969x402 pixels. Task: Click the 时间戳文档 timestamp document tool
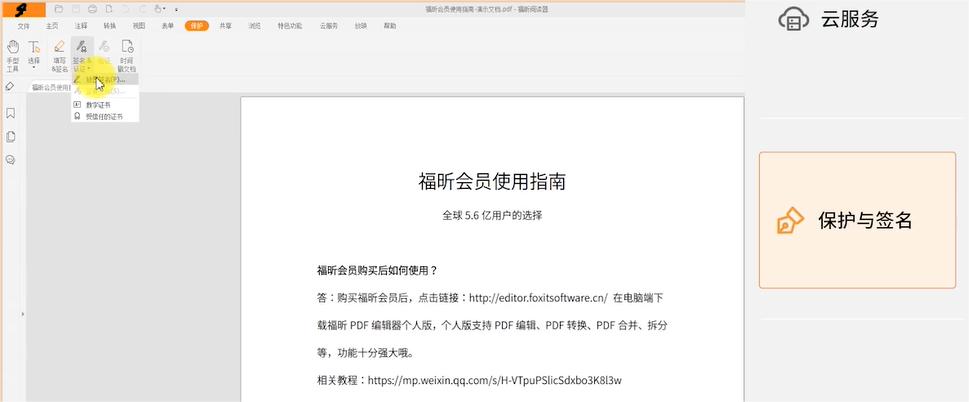pos(127,56)
